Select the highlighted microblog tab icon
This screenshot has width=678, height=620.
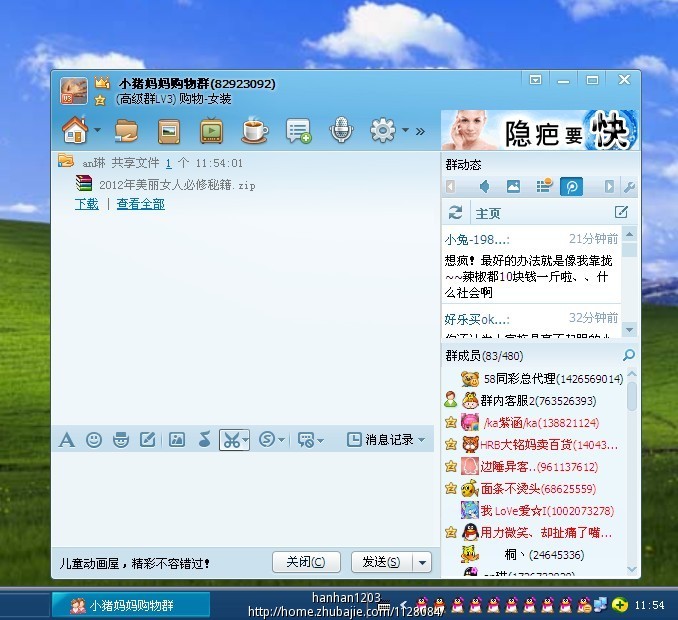[x=571, y=187]
